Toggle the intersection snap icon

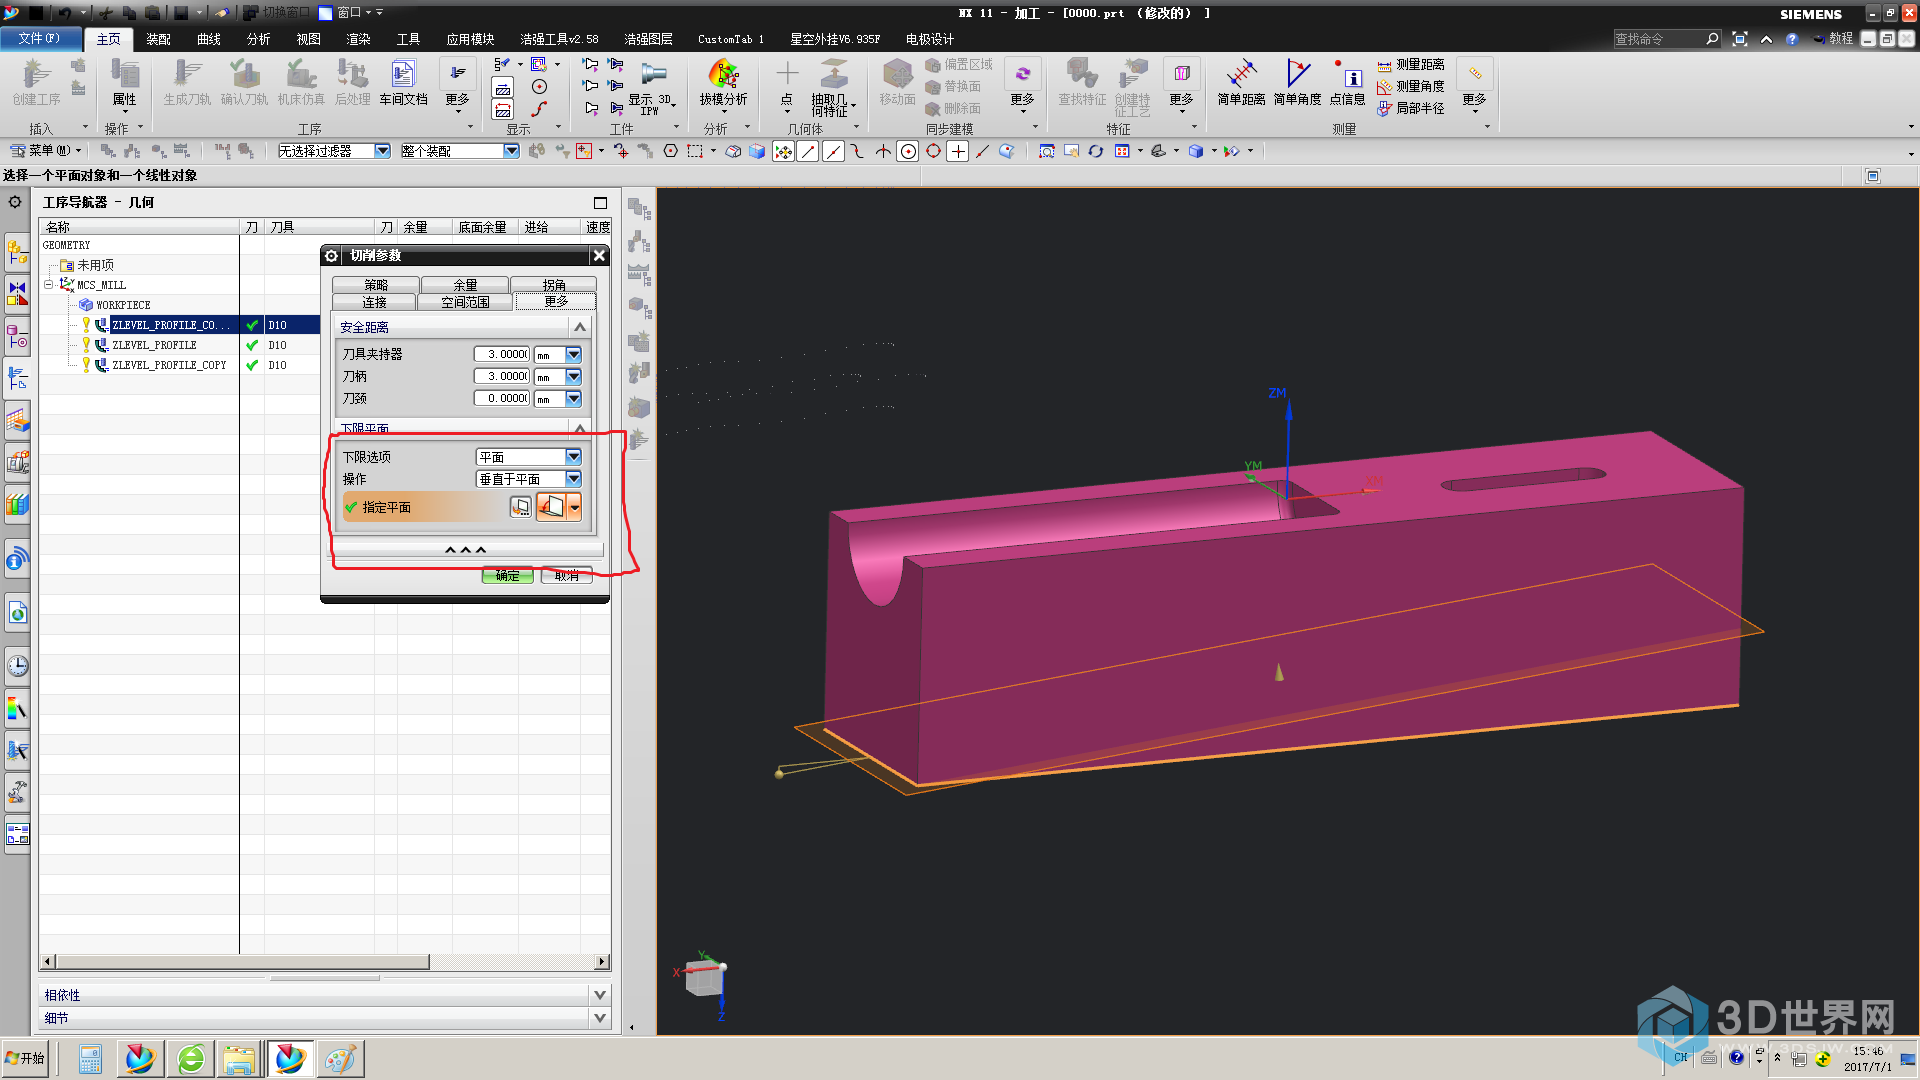point(883,151)
